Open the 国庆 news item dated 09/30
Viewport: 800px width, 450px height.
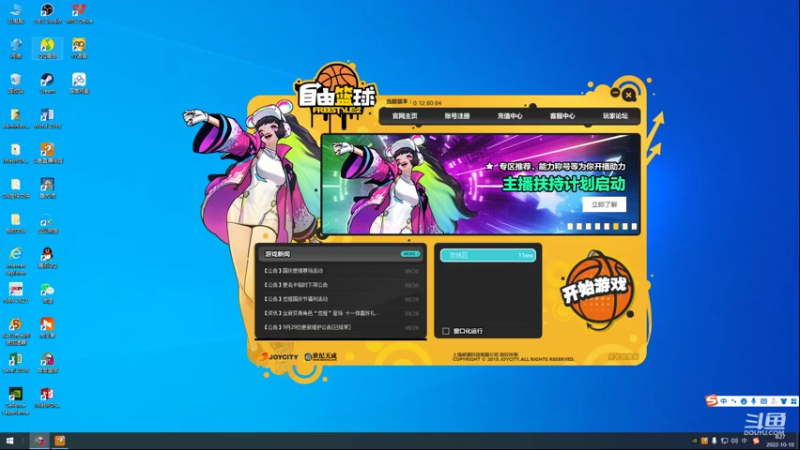pos(341,271)
